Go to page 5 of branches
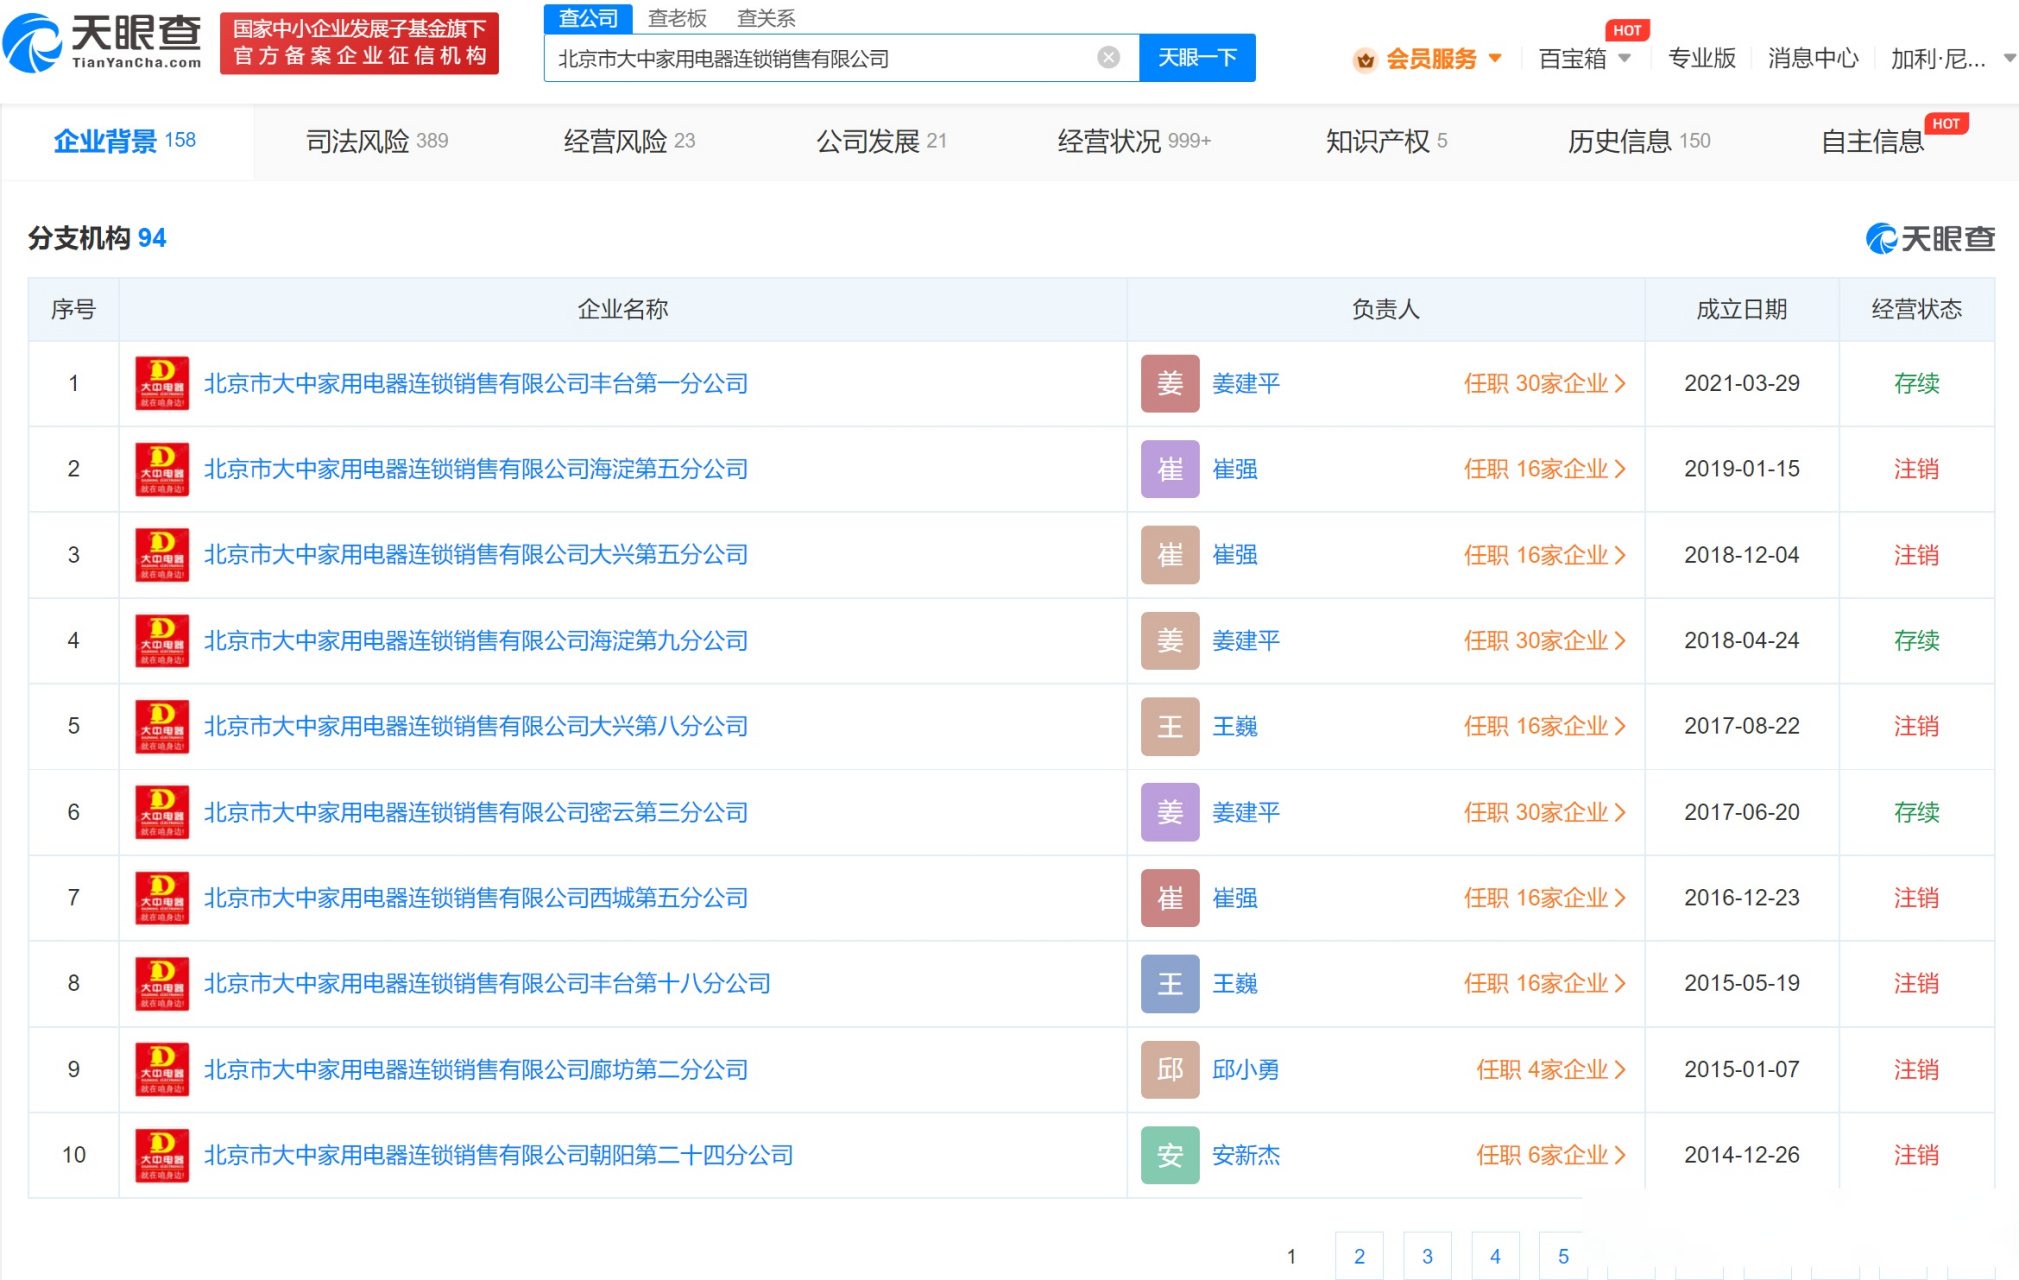The width and height of the screenshot is (2019, 1280). coord(1563,1256)
